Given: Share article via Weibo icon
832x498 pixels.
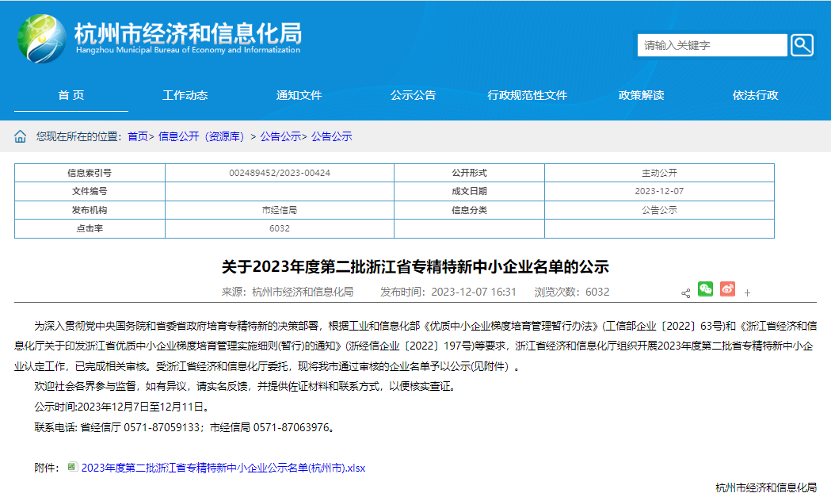Looking at the screenshot, I should (727, 289).
